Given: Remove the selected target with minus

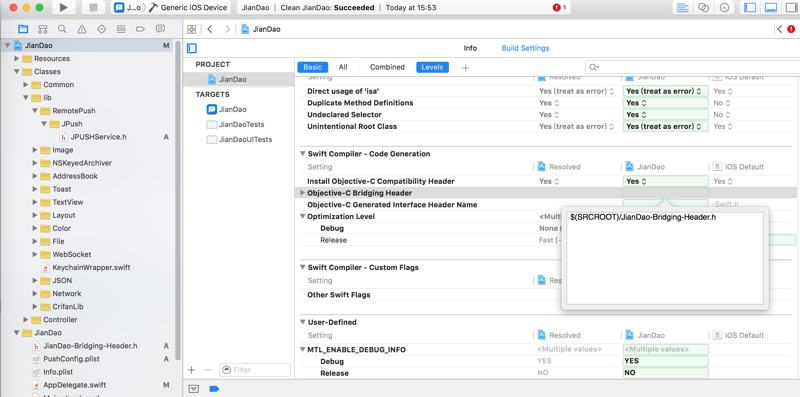Looking at the screenshot, I should [x=207, y=369].
